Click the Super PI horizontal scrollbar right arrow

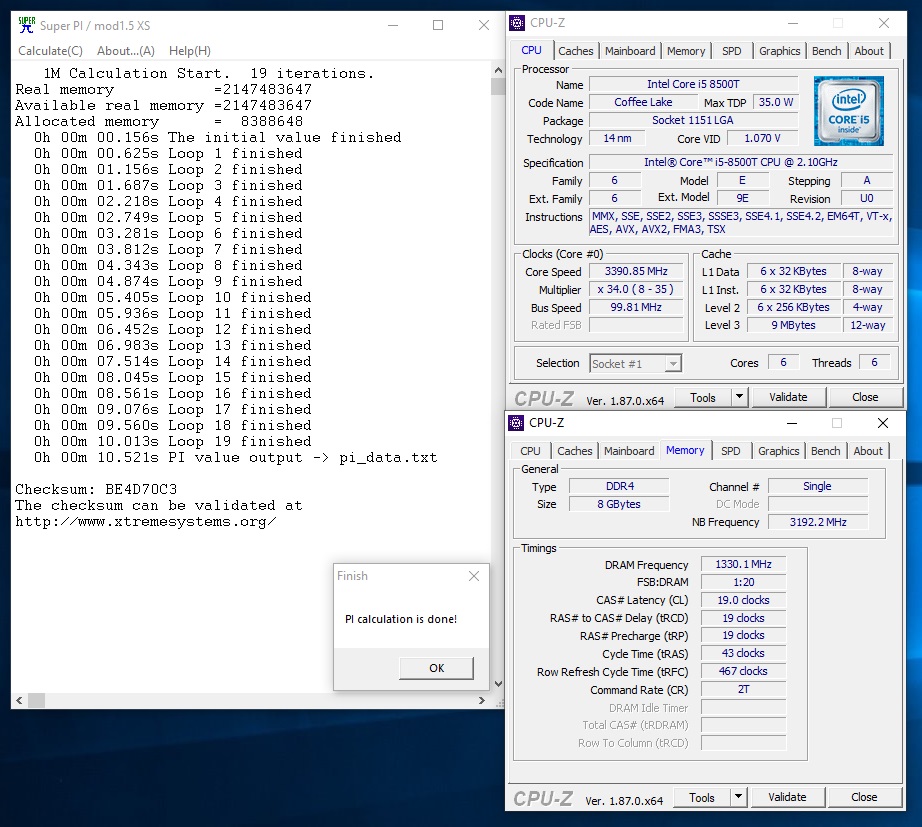point(482,701)
